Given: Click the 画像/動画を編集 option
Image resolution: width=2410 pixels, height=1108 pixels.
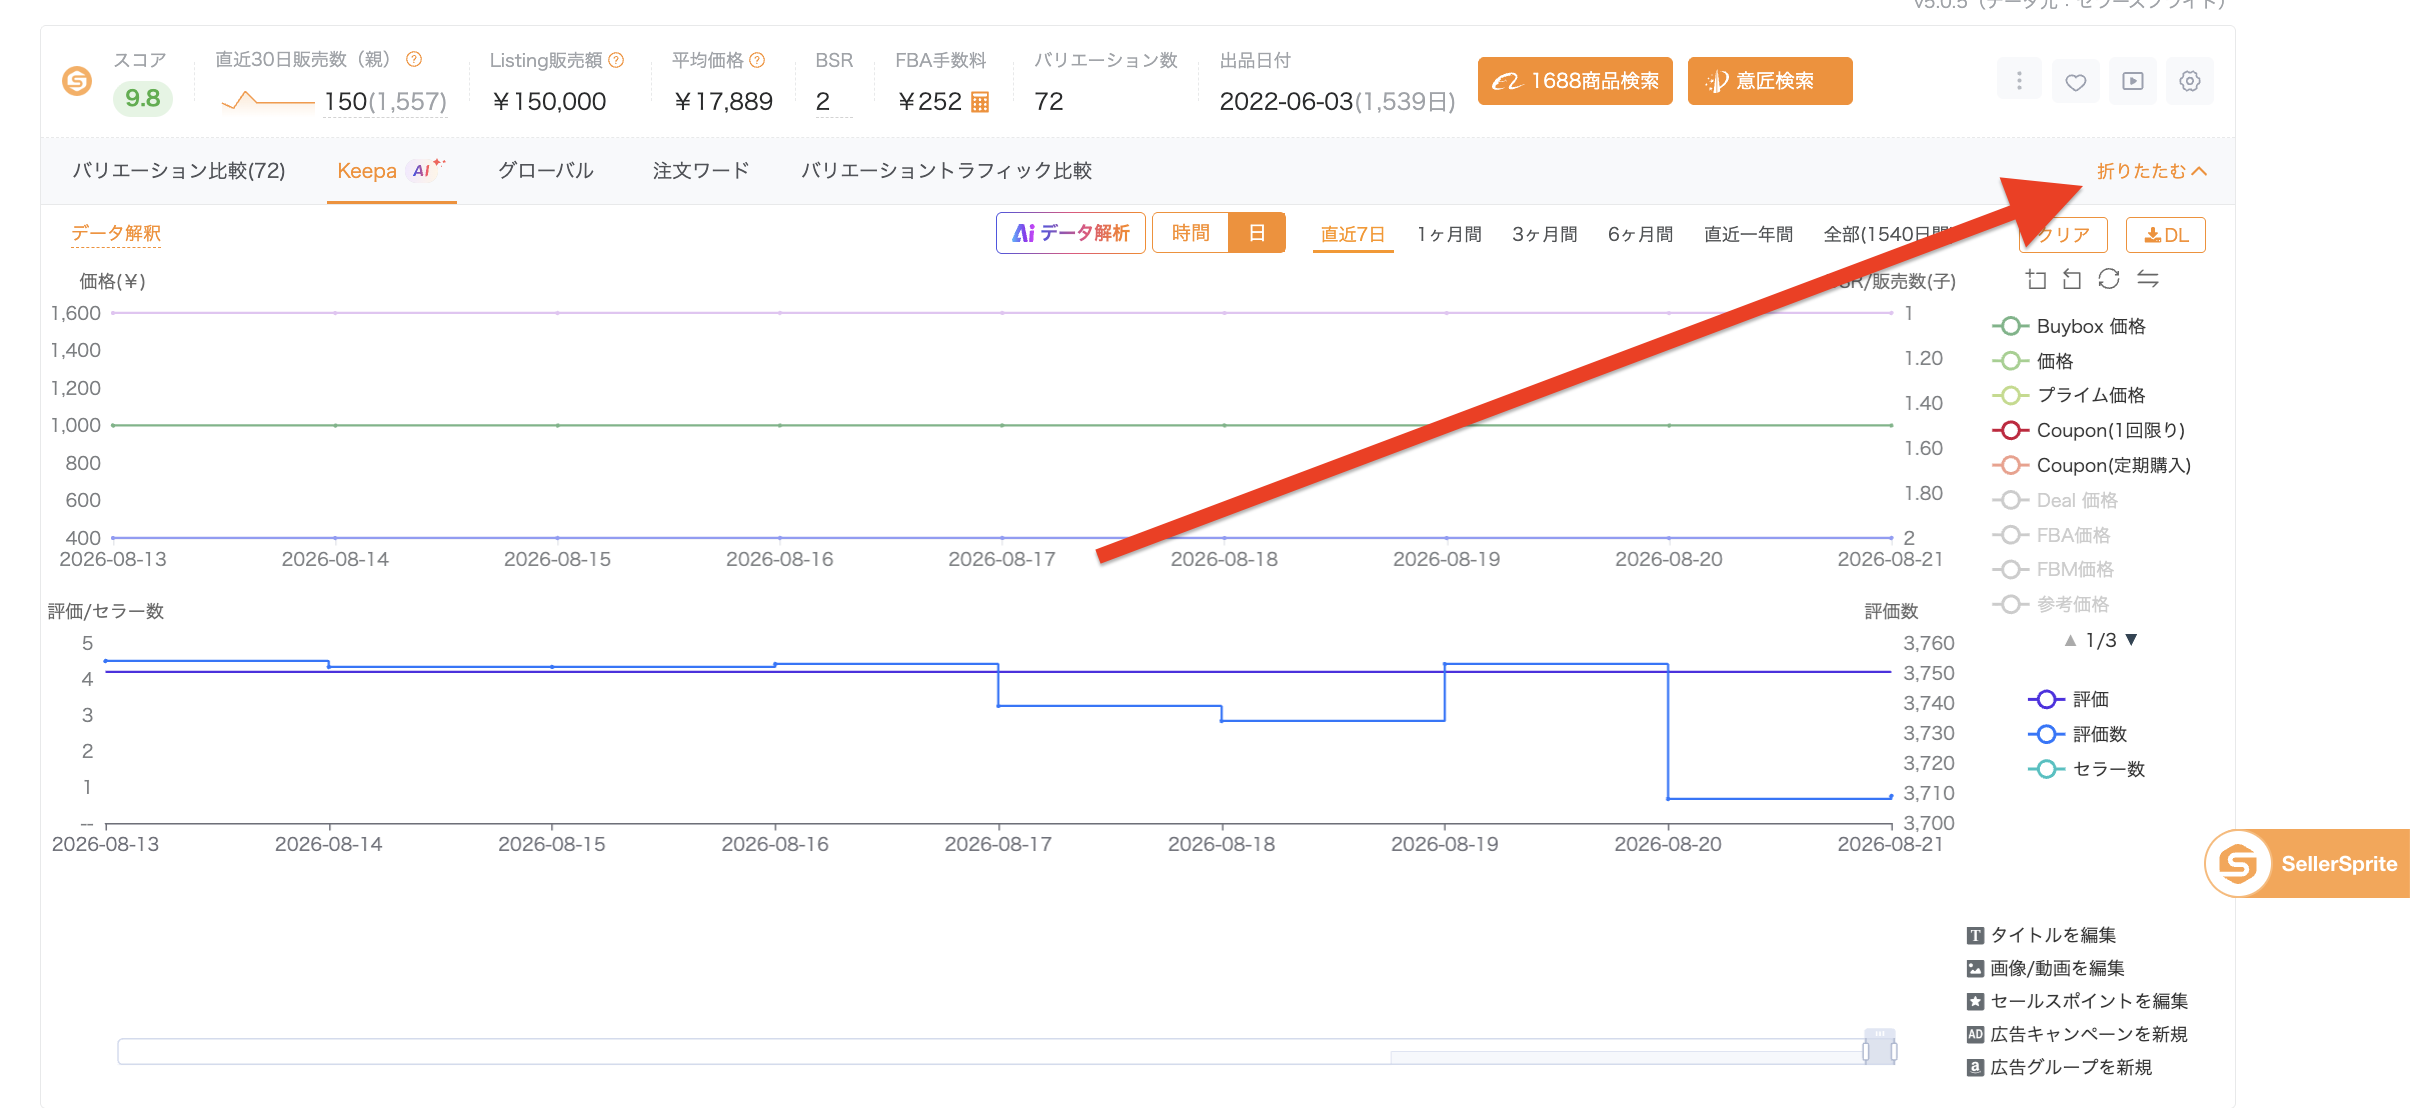Looking at the screenshot, I should (2045, 968).
